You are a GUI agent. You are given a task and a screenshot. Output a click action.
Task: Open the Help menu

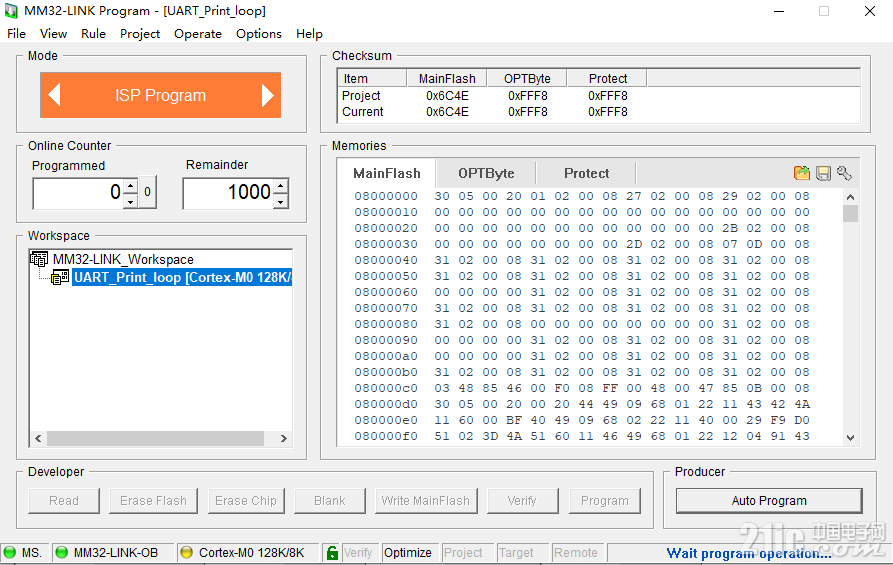click(x=309, y=34)
